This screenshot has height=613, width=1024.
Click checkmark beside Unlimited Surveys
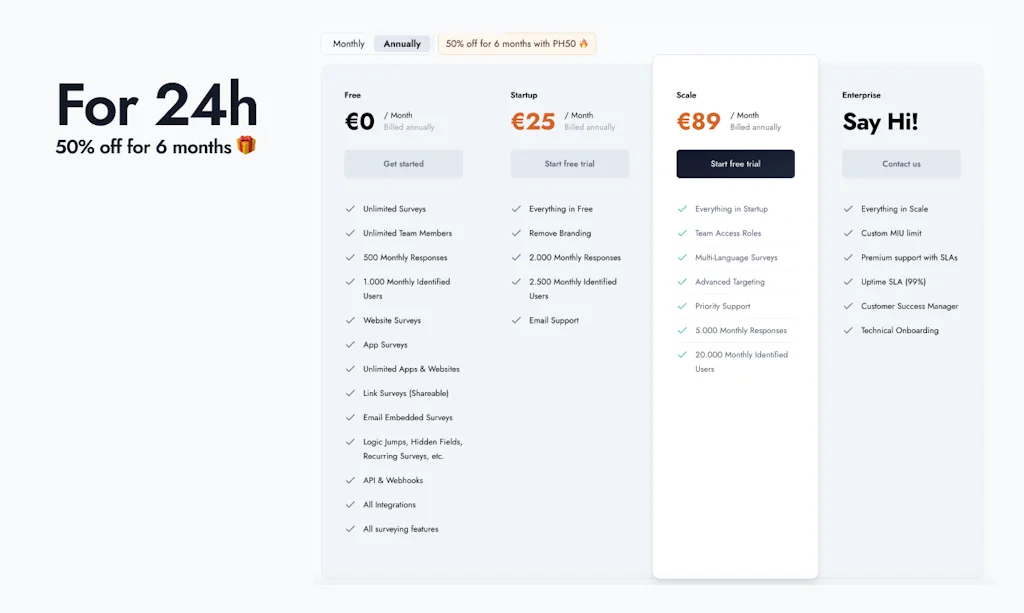[x=350, y=209]
